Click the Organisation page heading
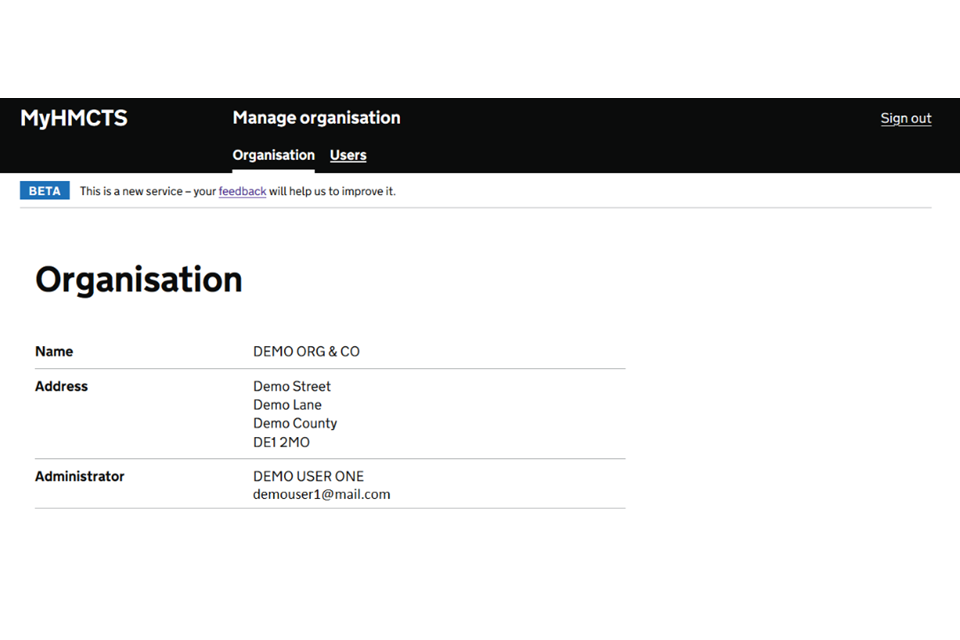 click(139, 280)
